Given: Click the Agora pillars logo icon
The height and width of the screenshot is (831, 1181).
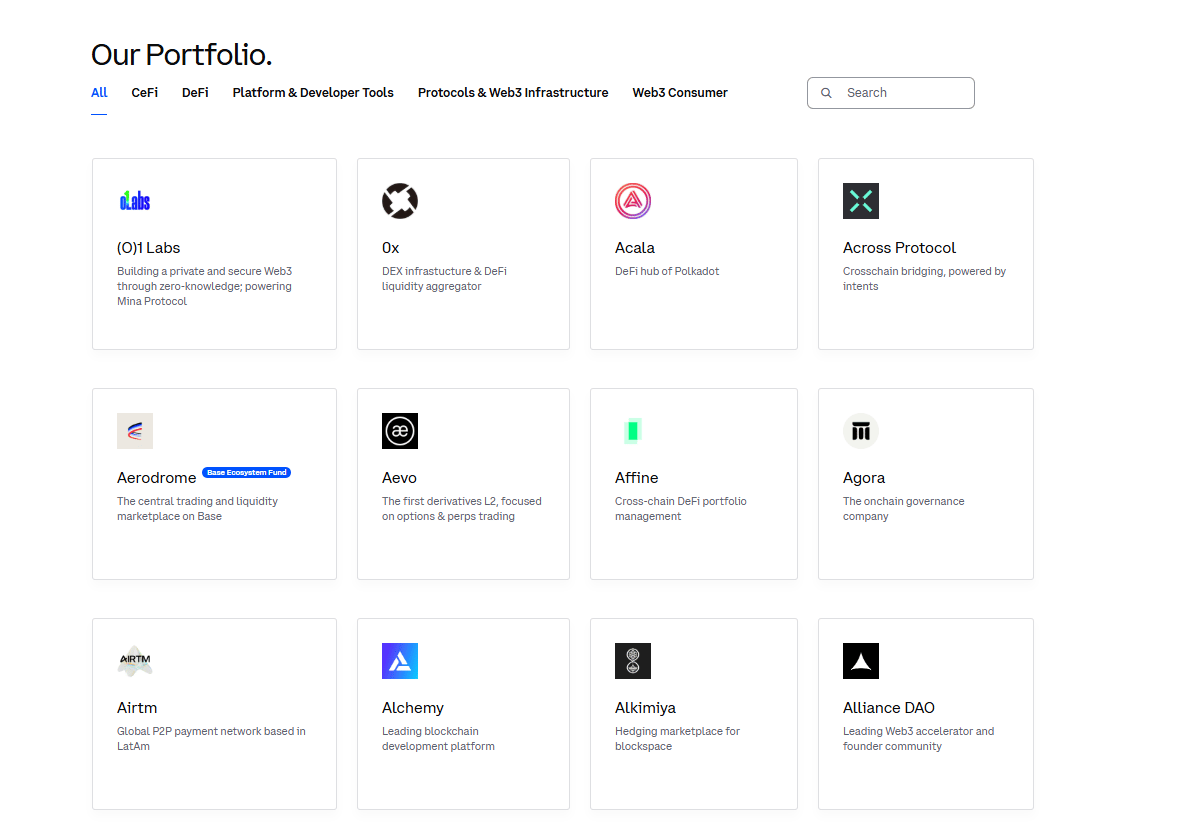Looking at the screenshot, I should click(861, 431).
